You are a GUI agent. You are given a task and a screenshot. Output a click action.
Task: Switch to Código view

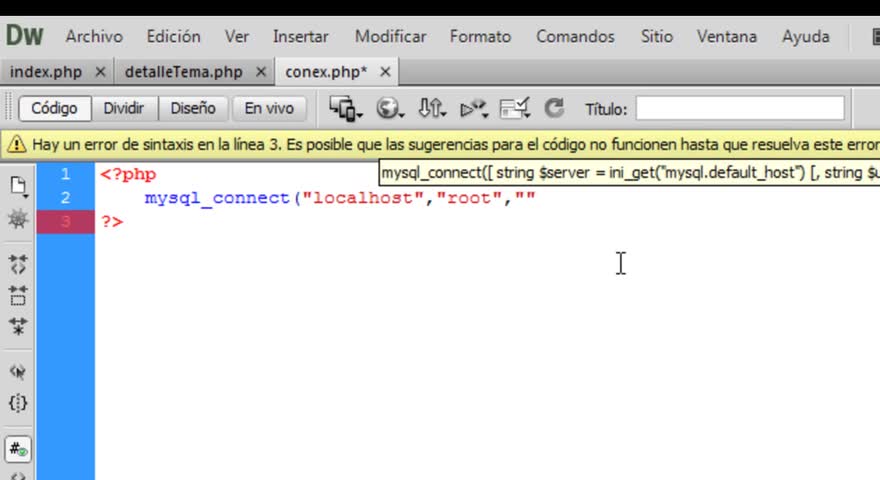coord(54,108)
